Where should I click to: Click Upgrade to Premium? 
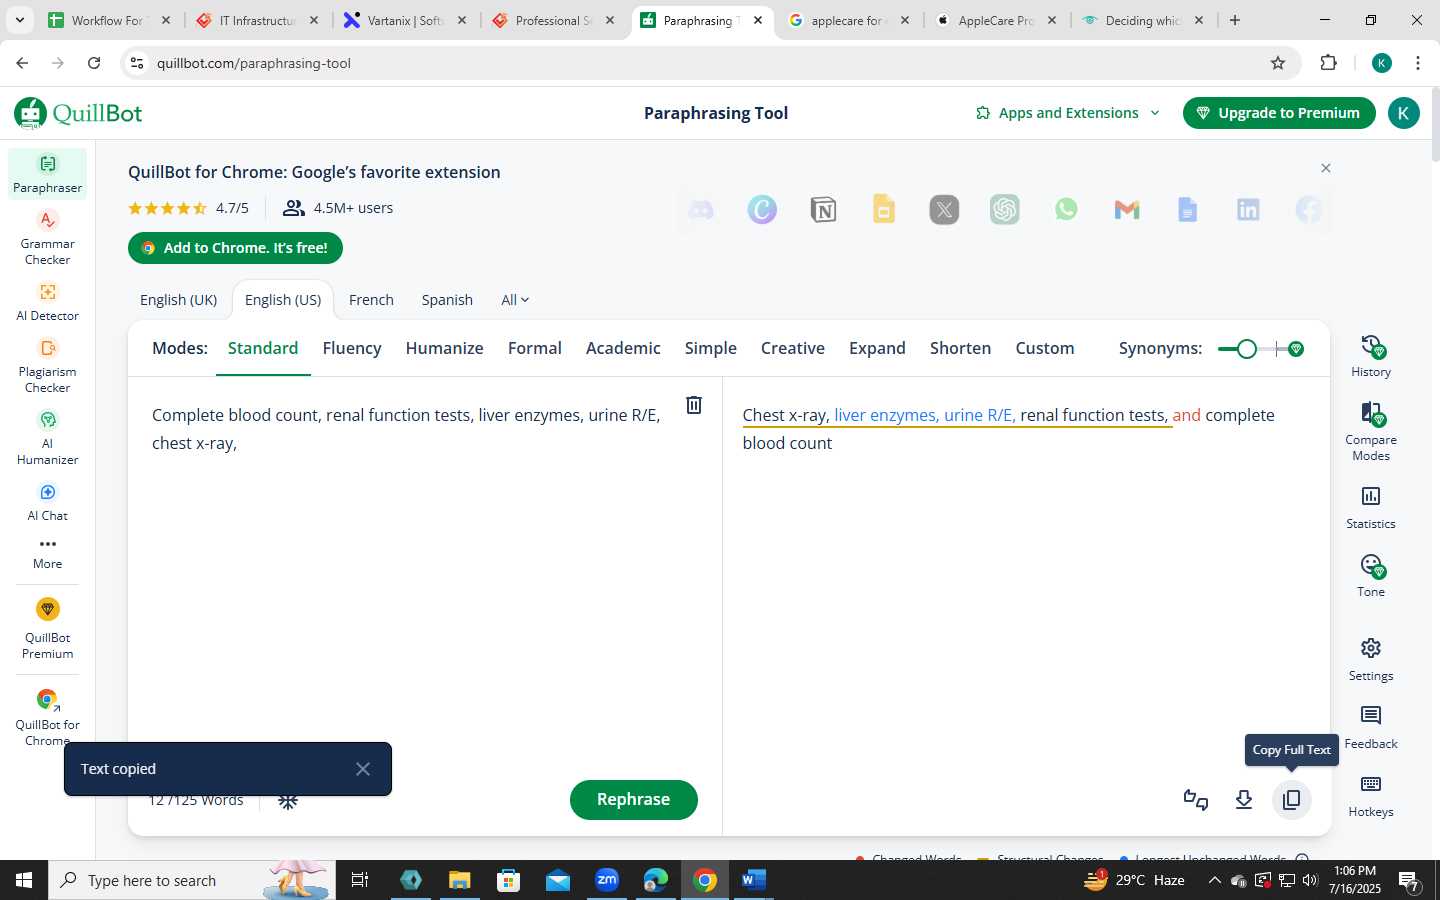click(x=1279, y=113)
